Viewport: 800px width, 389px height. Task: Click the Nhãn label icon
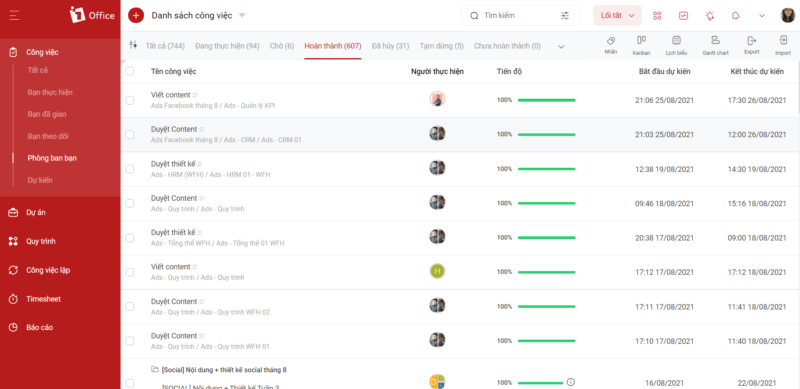pos(611,40)
